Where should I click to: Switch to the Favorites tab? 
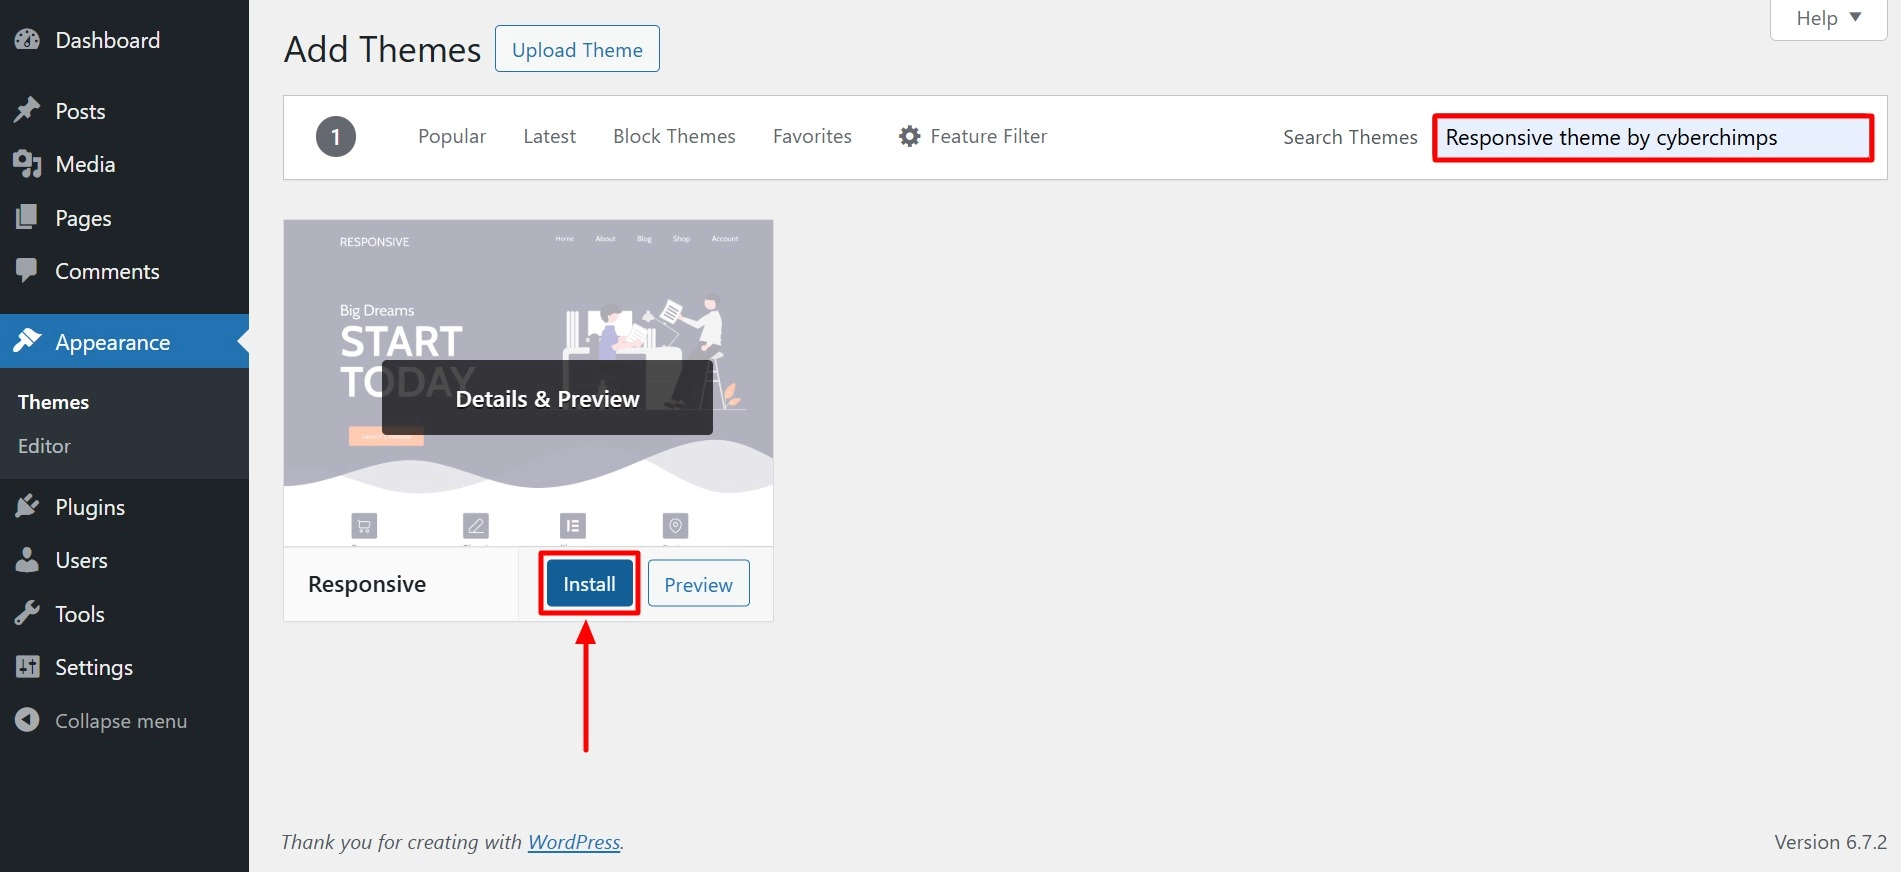click(x=812, y=136)
